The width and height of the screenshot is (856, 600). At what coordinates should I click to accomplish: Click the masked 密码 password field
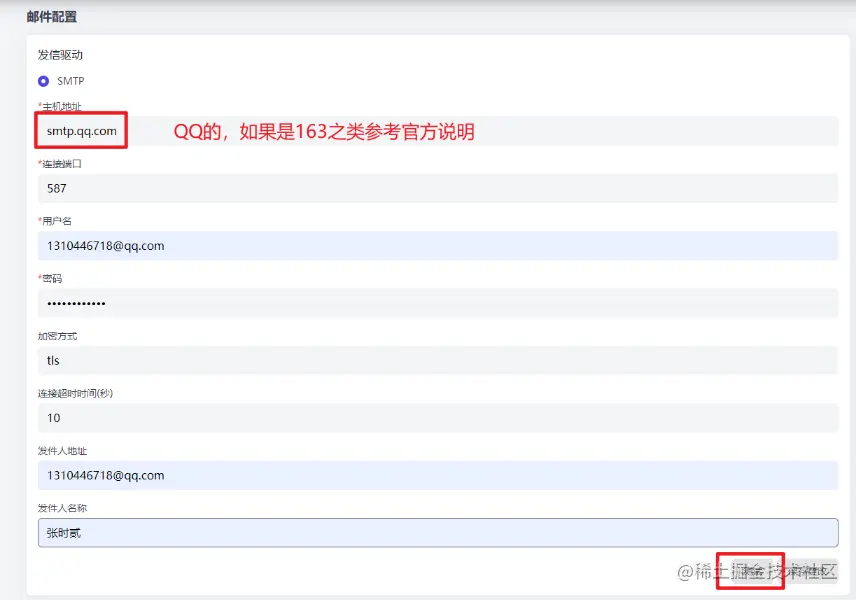coord(430,303)
